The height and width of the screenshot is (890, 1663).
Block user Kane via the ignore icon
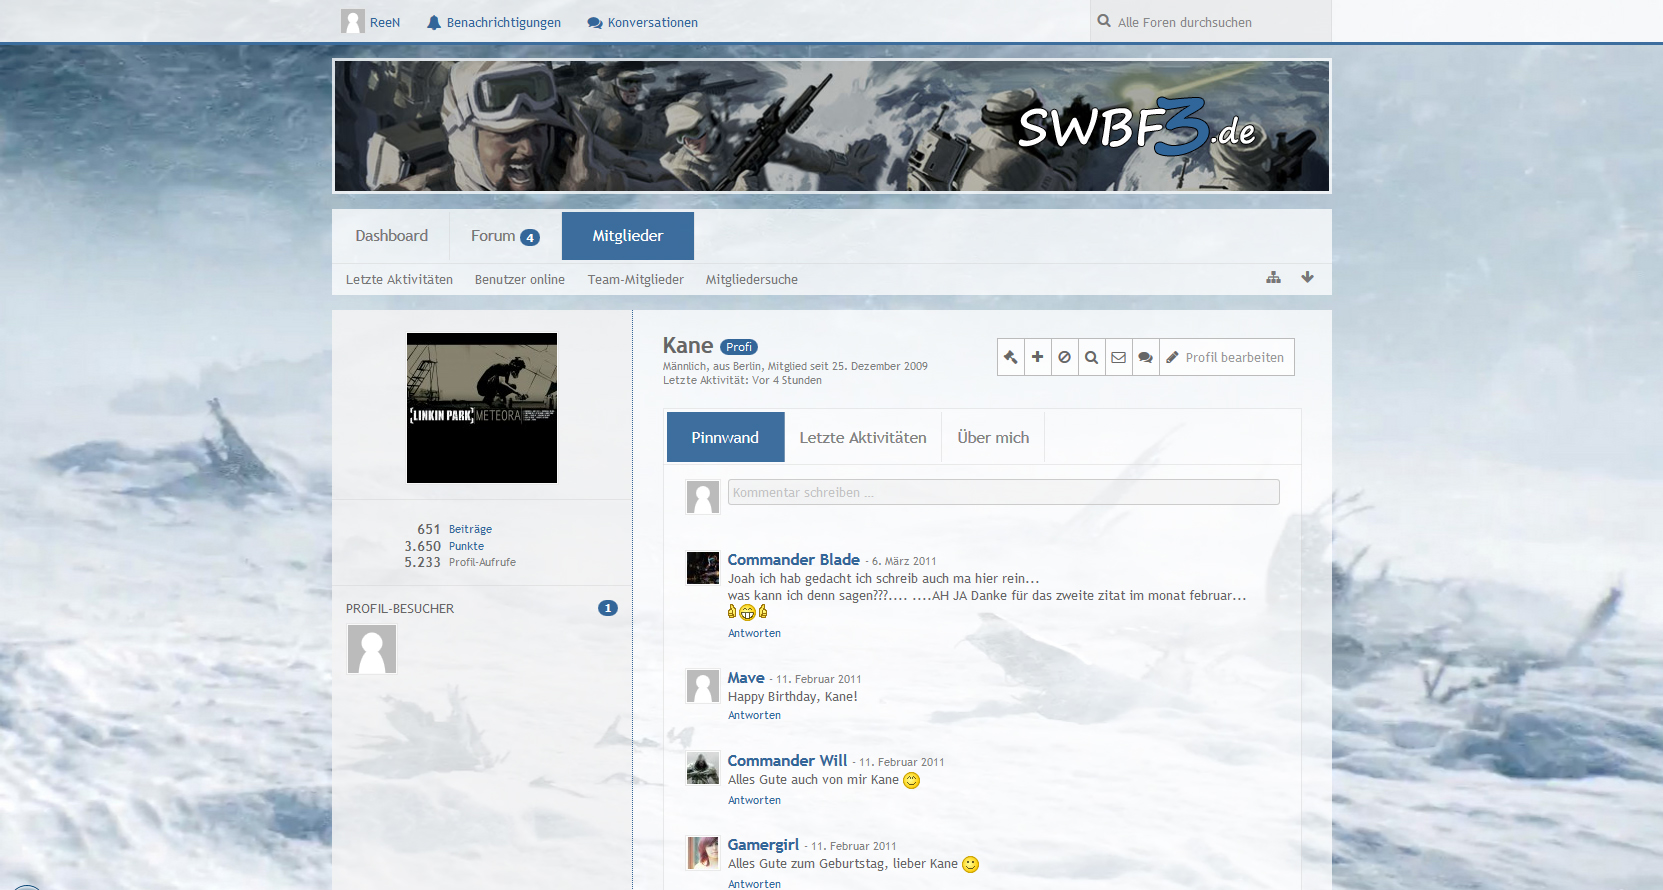tap(1065, 357)
